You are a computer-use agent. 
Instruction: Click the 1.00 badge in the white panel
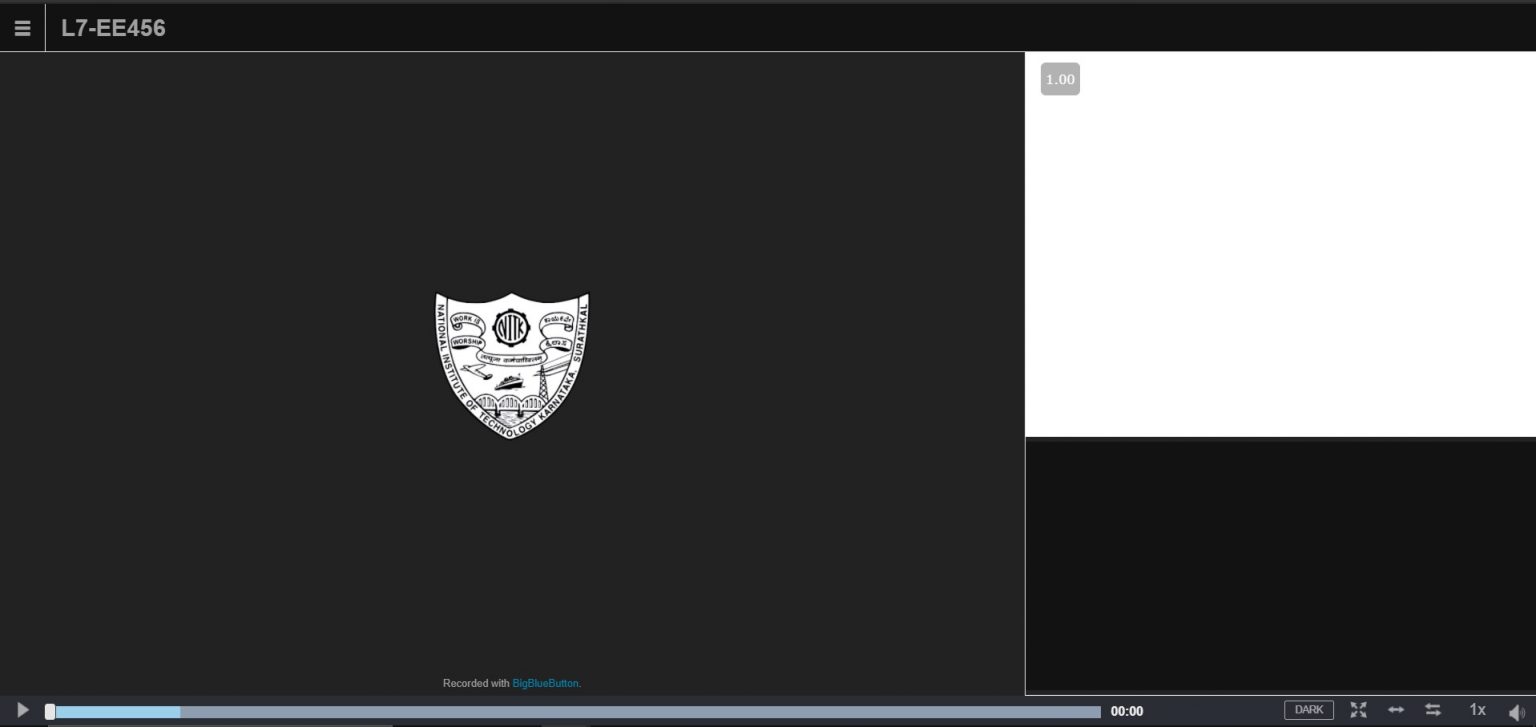(1060, 79)
